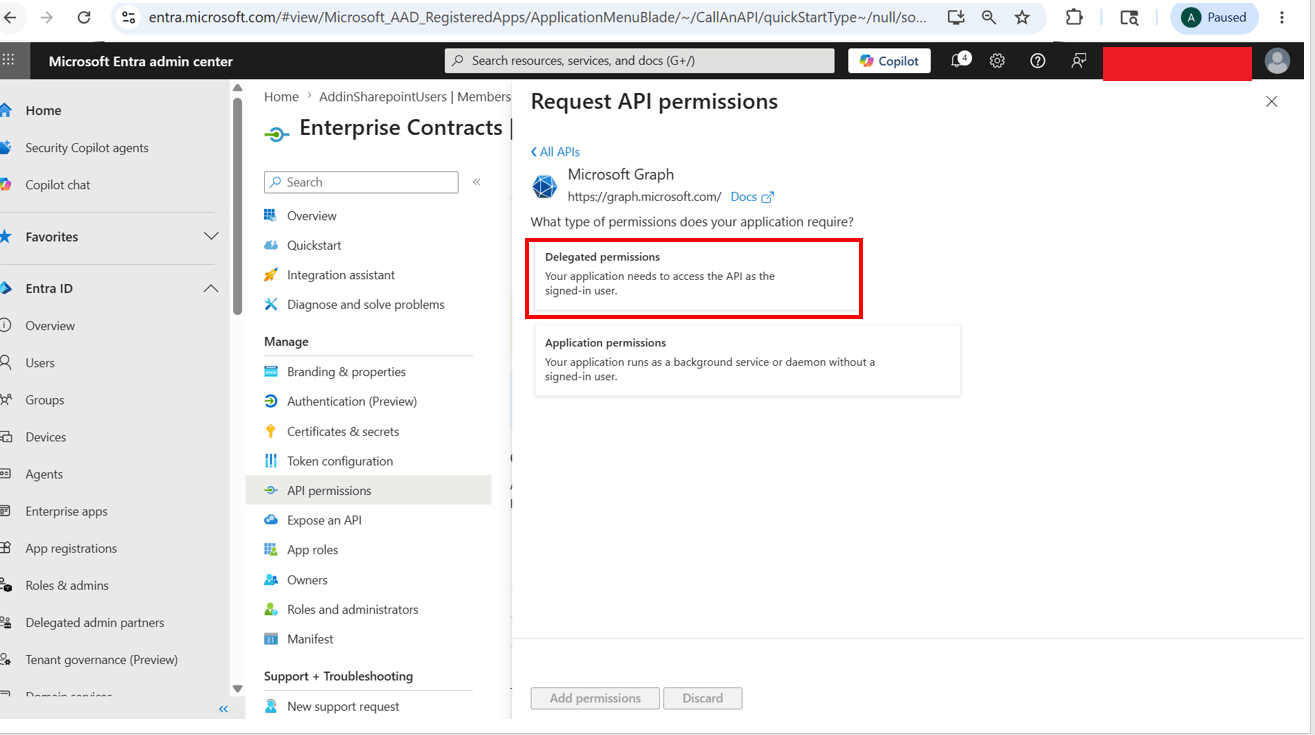Bookmark this page with star icon
The height and width of the screenshot is (735, 1315).
(x=1022, y=17)
